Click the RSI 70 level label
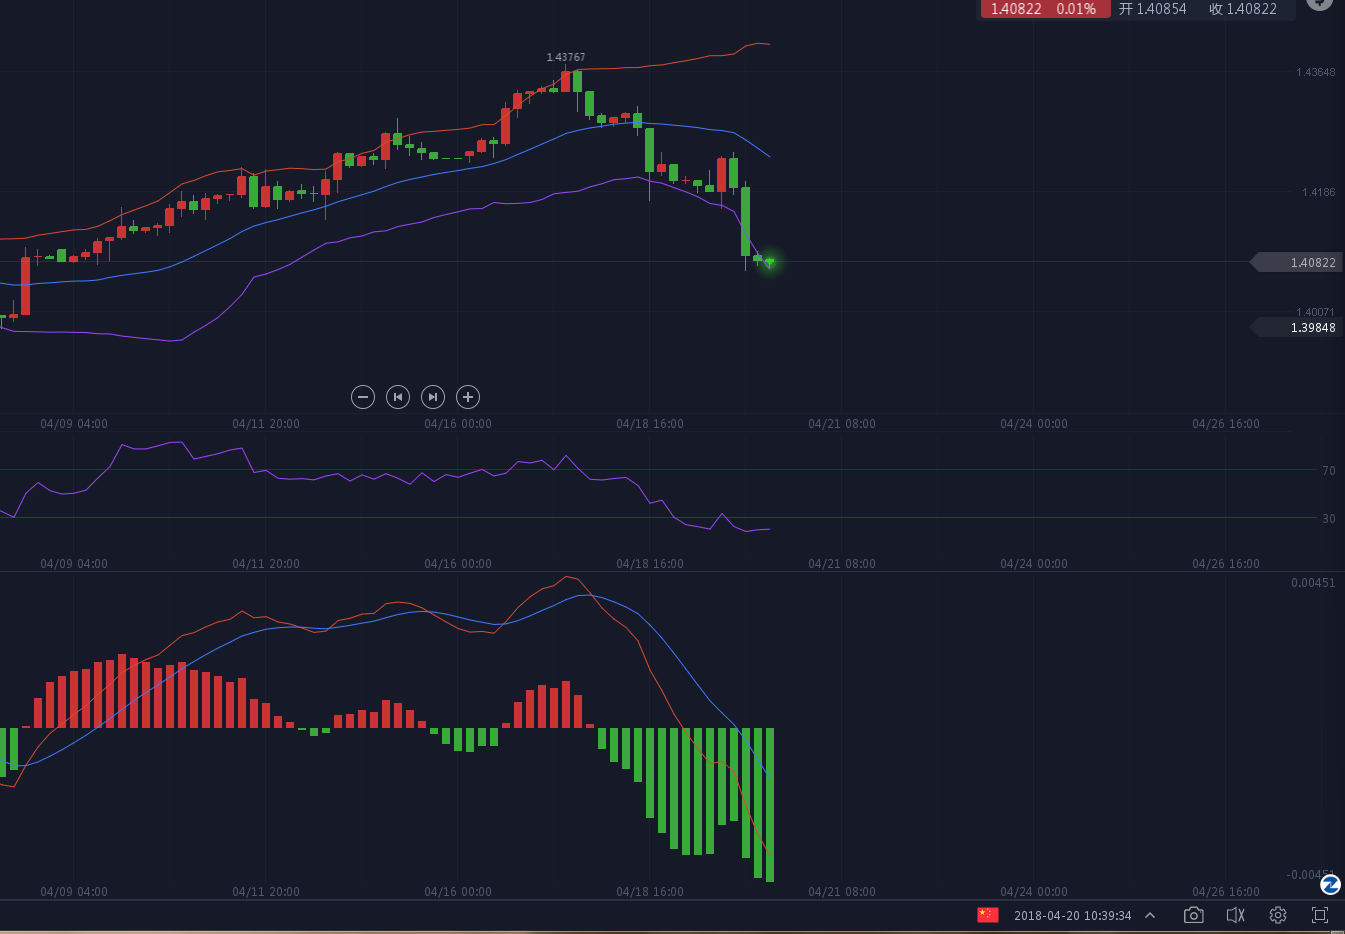Screen dimensions: 1345x934 tap(1328, 470)
